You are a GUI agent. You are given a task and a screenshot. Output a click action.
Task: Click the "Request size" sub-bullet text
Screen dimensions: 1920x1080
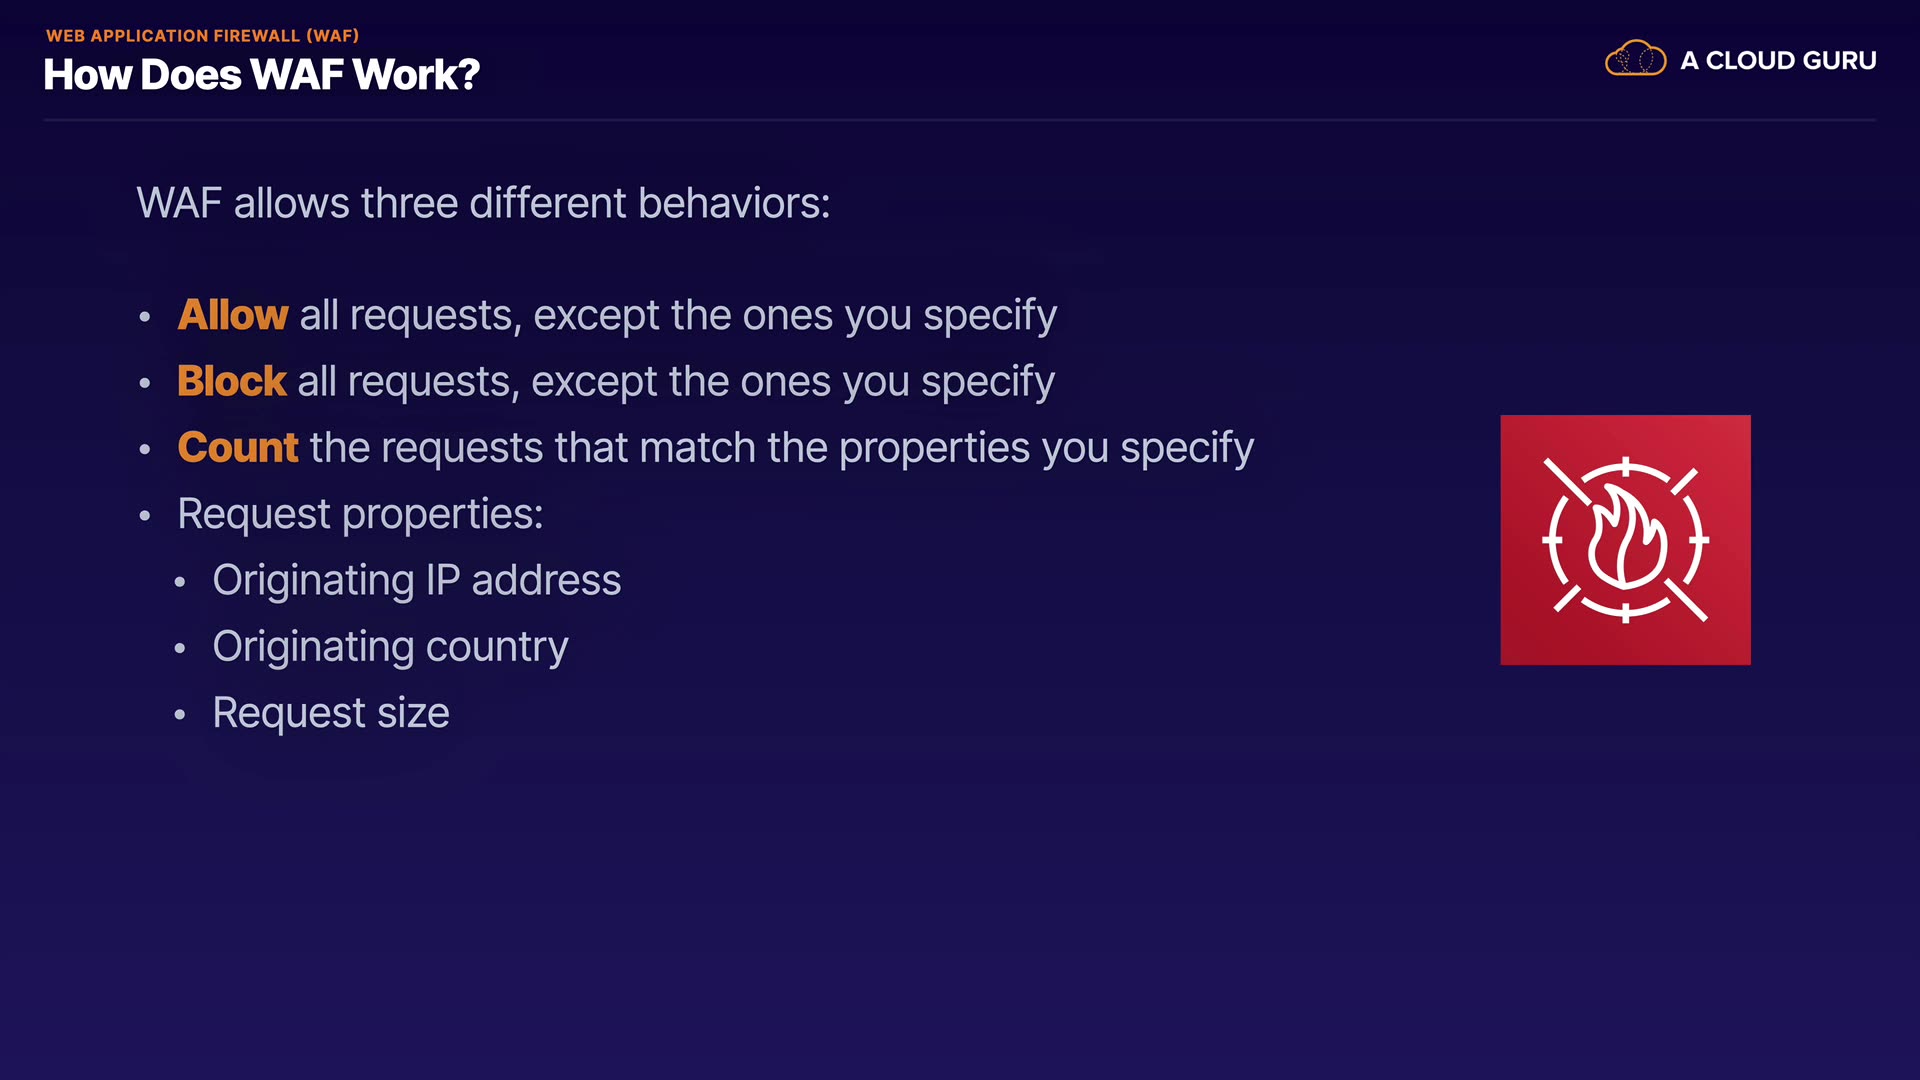coord(331,713)
